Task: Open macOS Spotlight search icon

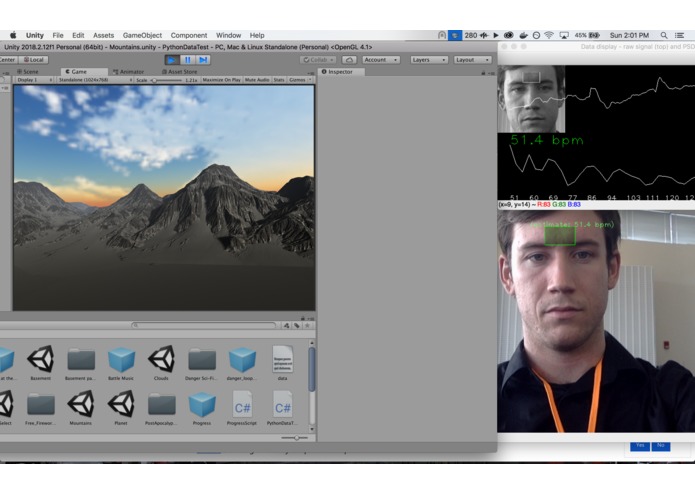Action: point(664,35)
